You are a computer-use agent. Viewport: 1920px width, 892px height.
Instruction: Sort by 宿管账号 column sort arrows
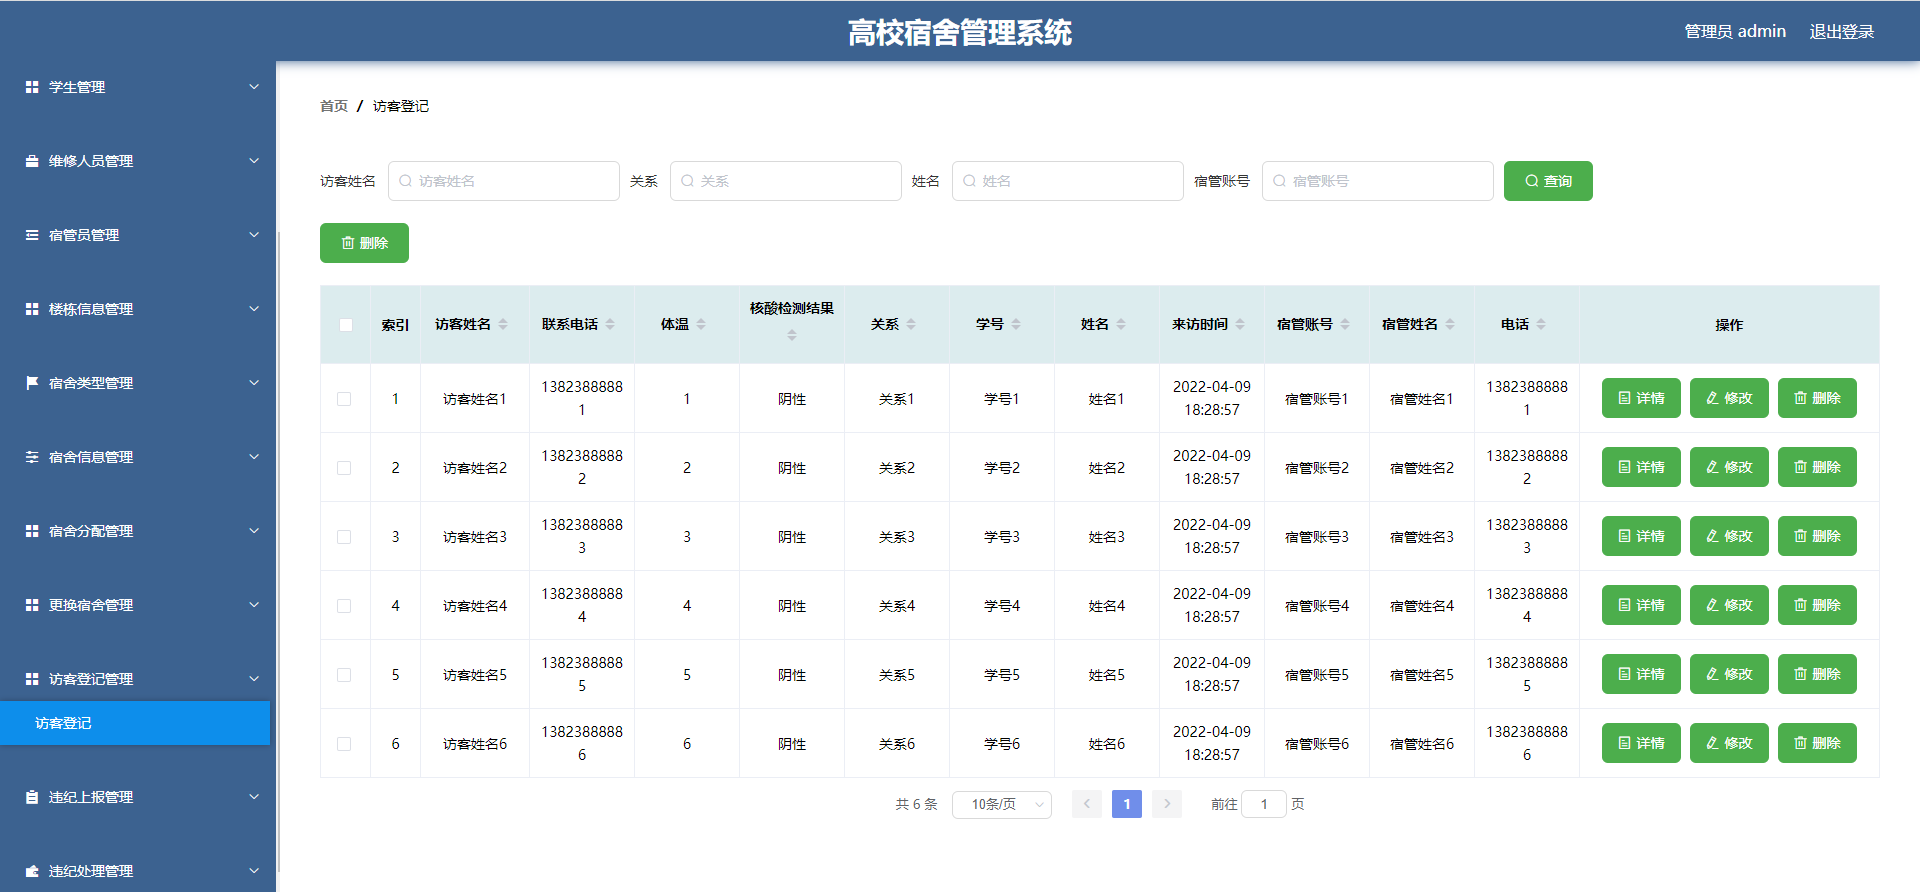pos(1345,324)
